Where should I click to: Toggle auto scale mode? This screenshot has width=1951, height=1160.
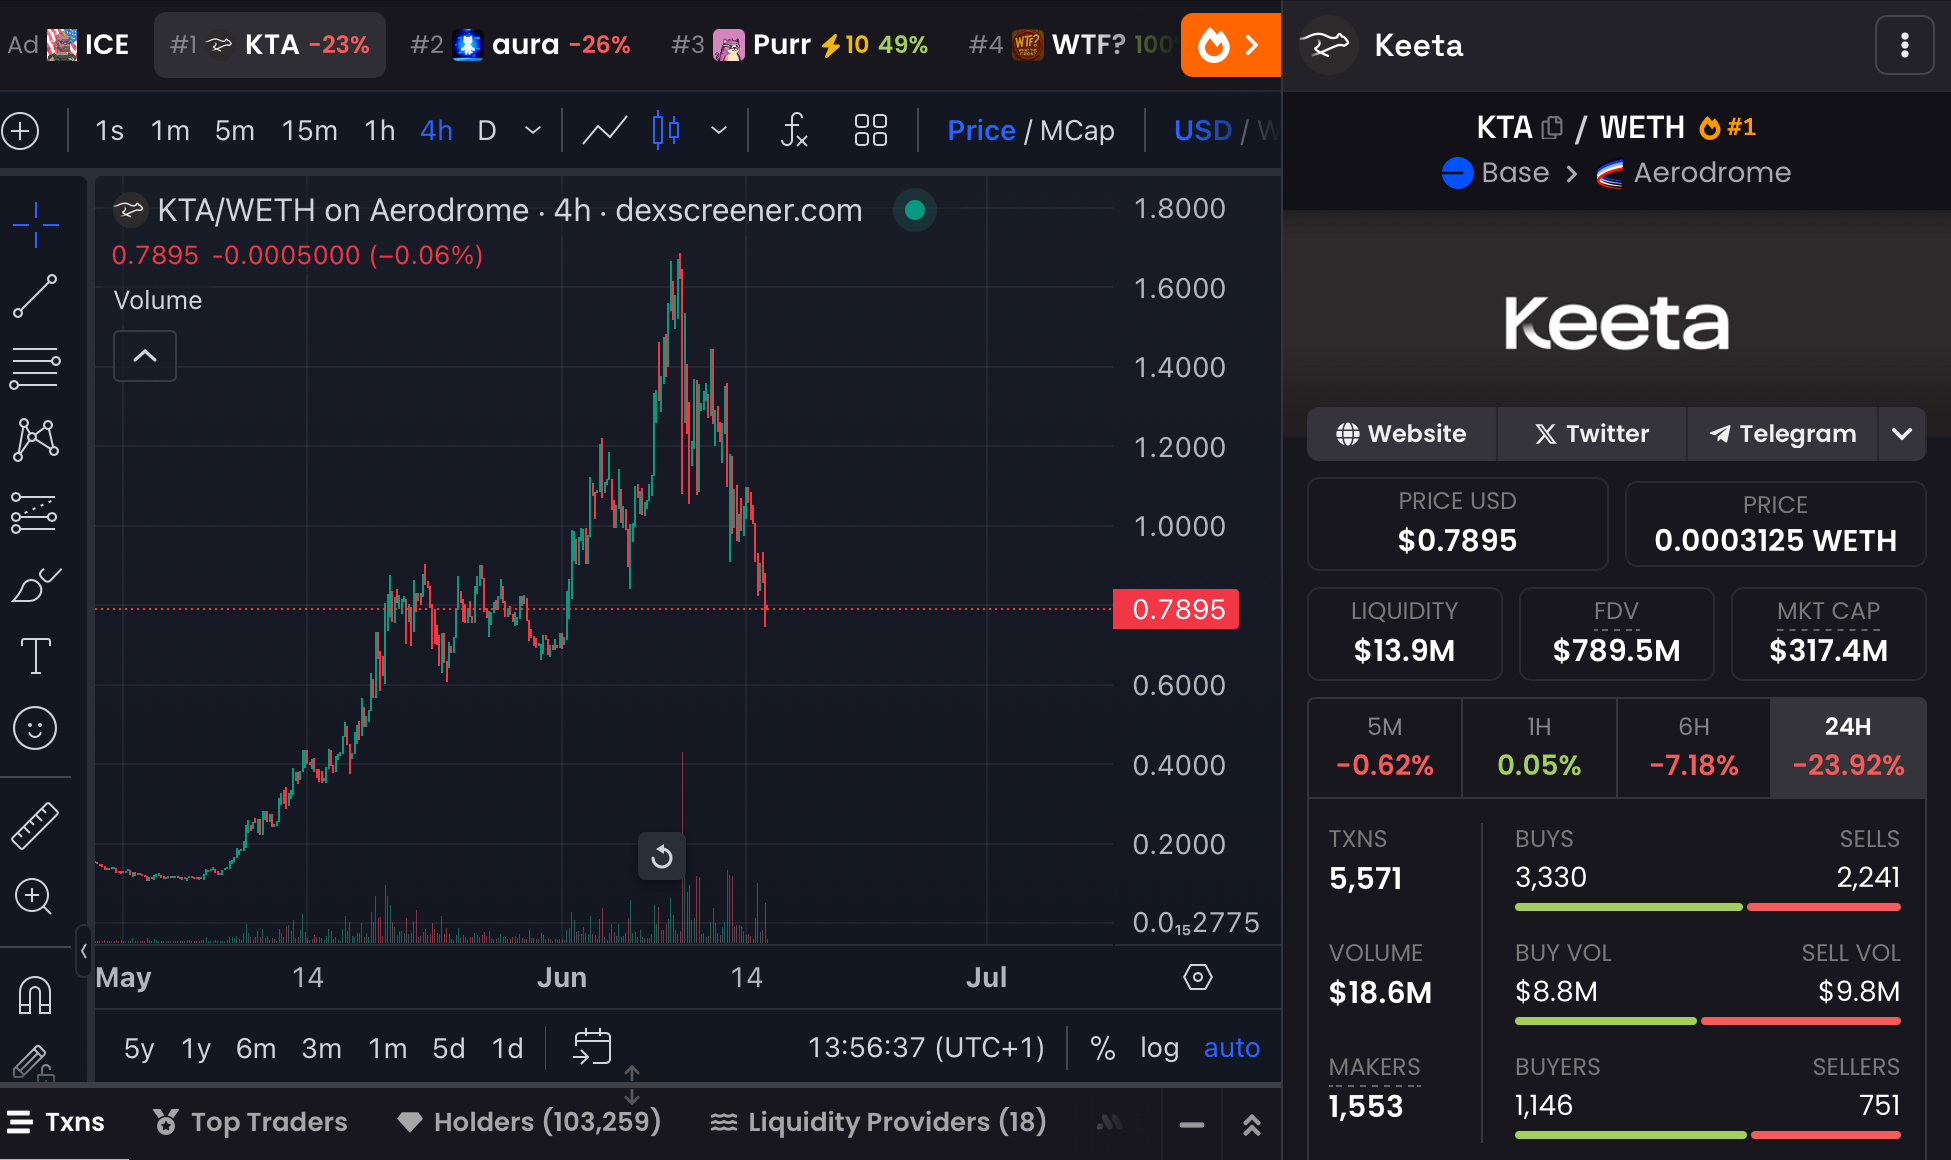[1231, 1047]
